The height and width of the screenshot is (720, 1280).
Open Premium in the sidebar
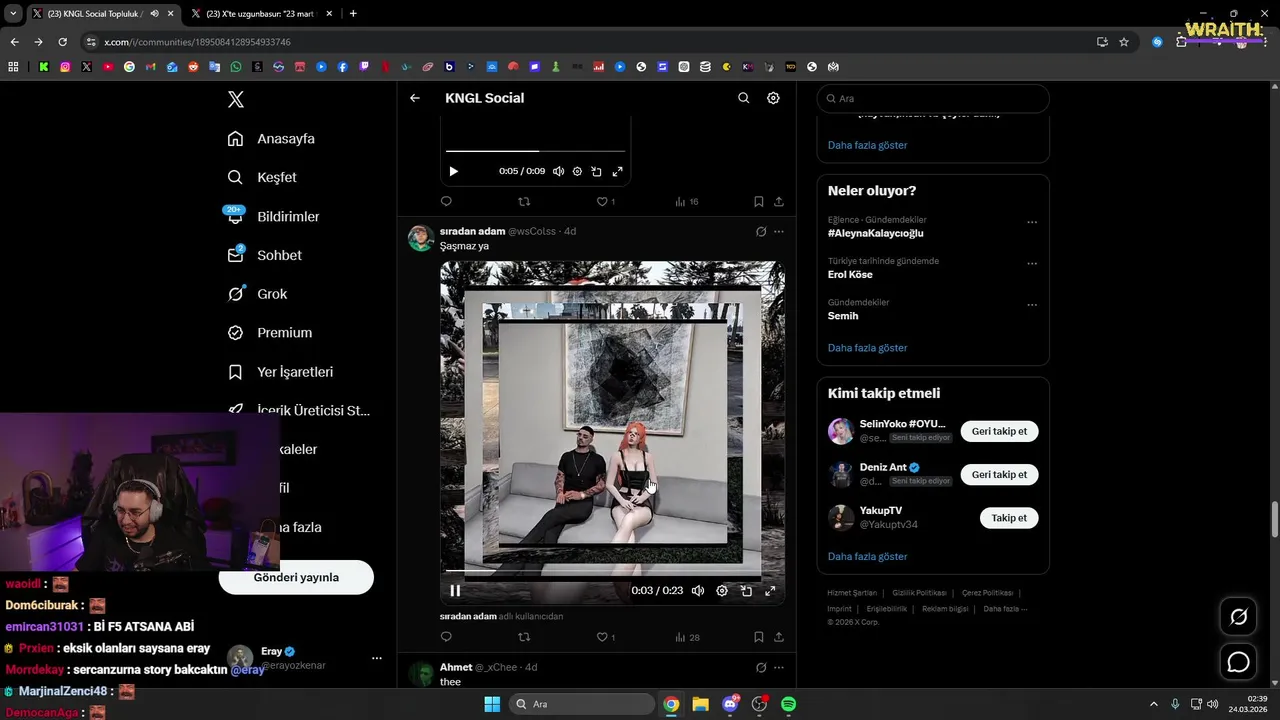click(x=270, y=333)
